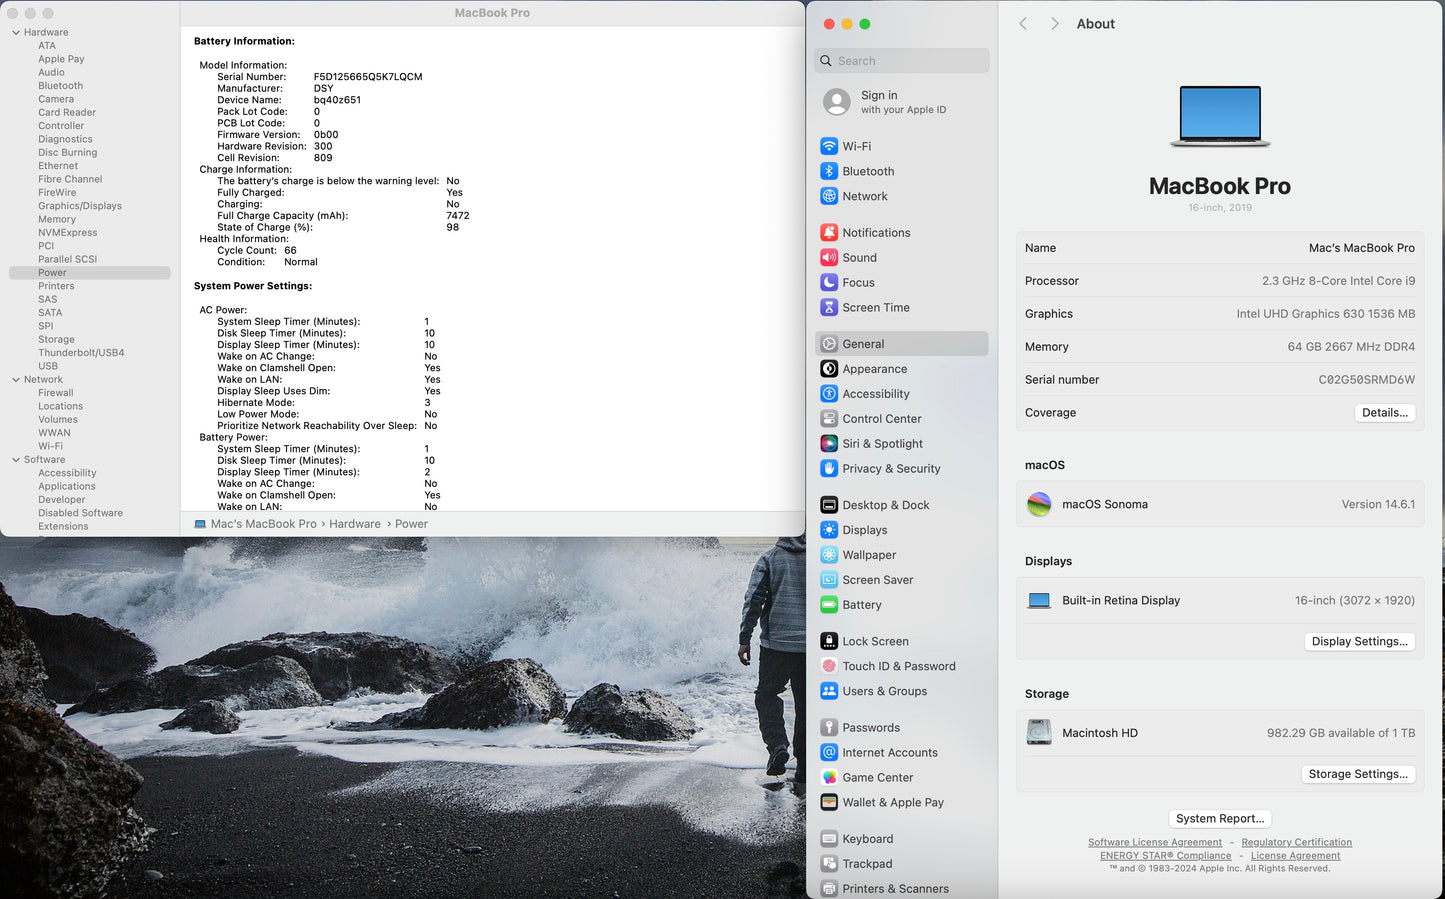Image resolution: width=1445 pixels, height=899 pixels.
Task: Click the Bluetooth icon in System Settings
Action: pyautogui.click(x=829, y=171)
